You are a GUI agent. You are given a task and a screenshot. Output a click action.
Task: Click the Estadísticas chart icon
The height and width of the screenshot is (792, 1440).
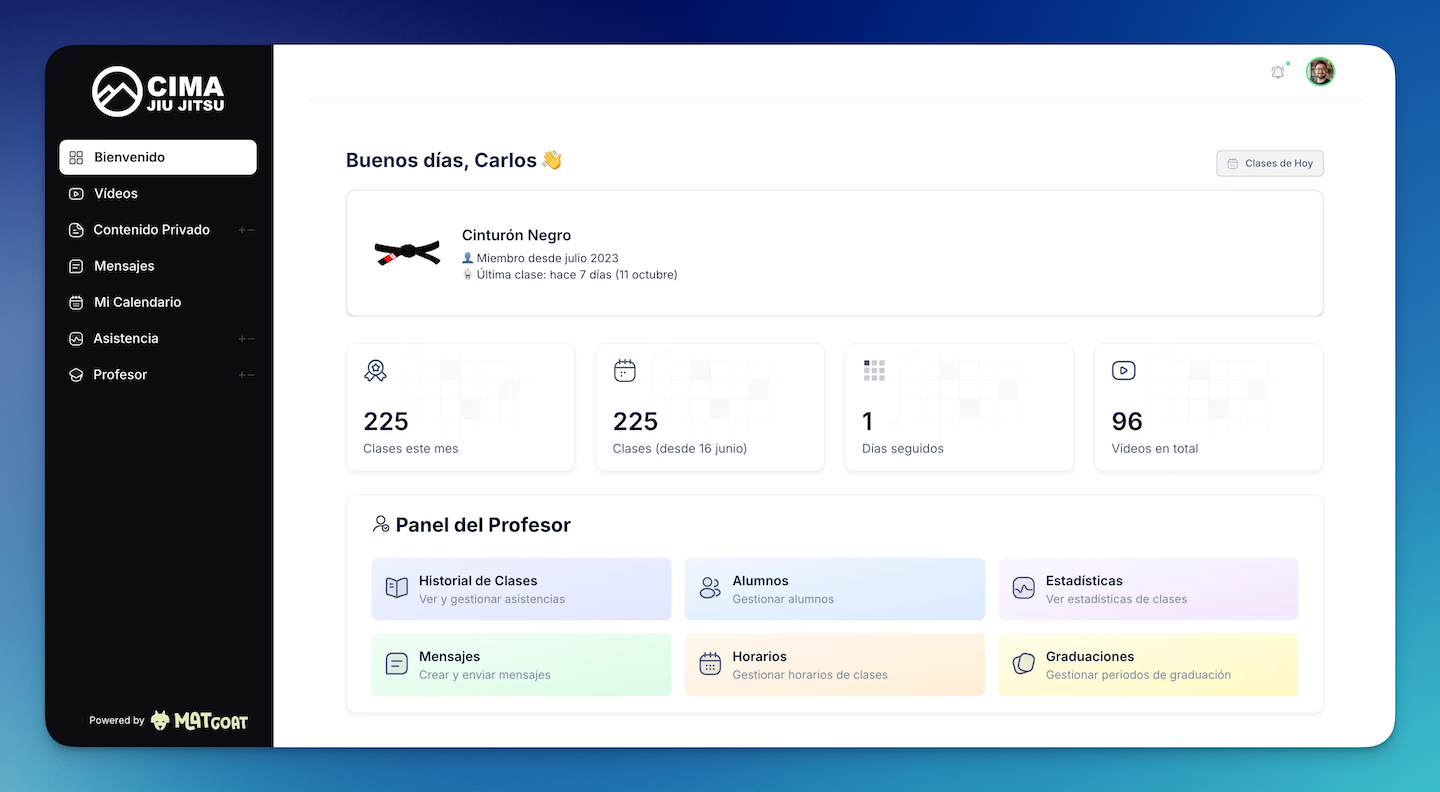pyautogui.click(x=1023, y=588)
